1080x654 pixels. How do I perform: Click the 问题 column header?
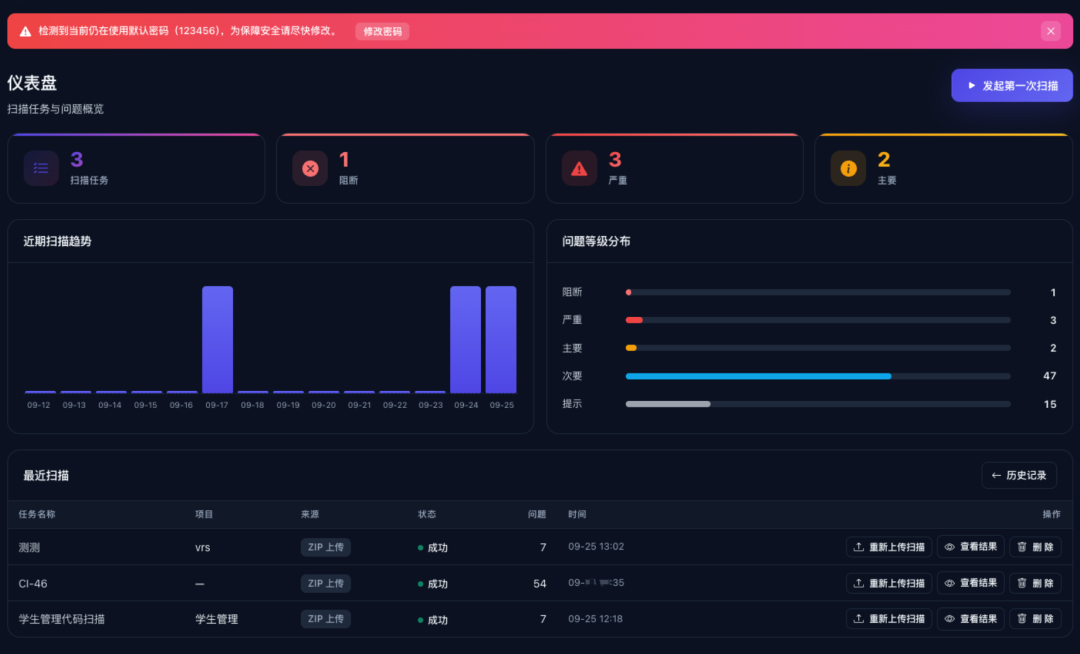pyautogui.click(x=537, y=514)
